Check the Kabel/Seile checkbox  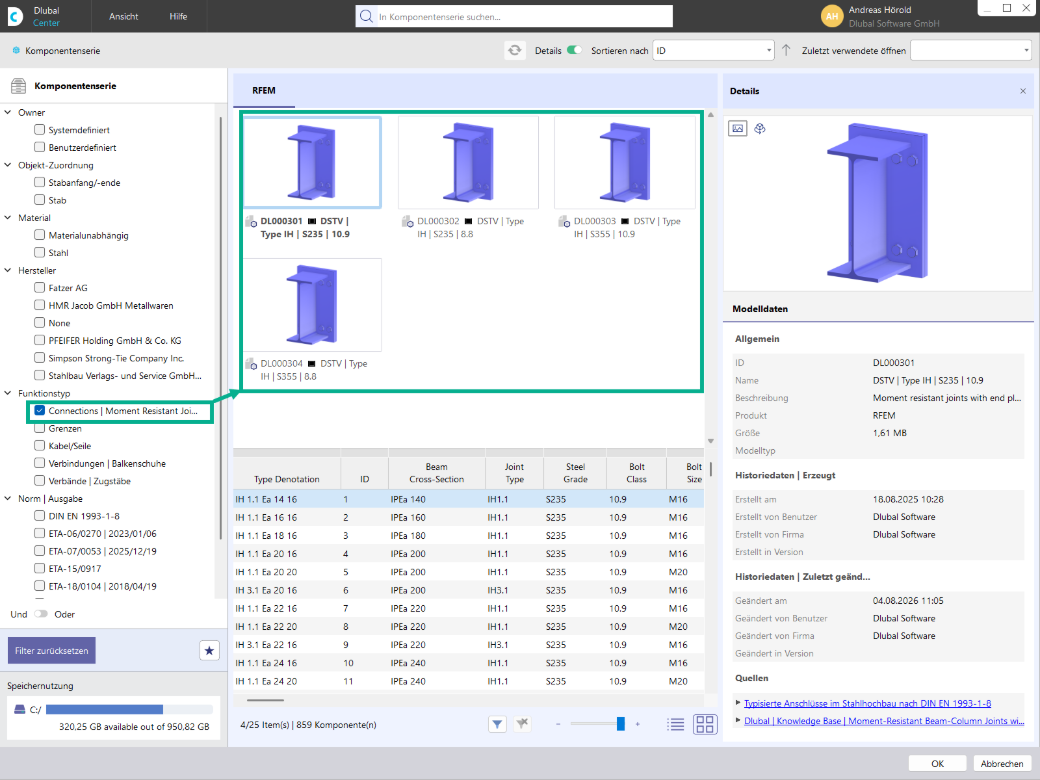tap(40, 446)
